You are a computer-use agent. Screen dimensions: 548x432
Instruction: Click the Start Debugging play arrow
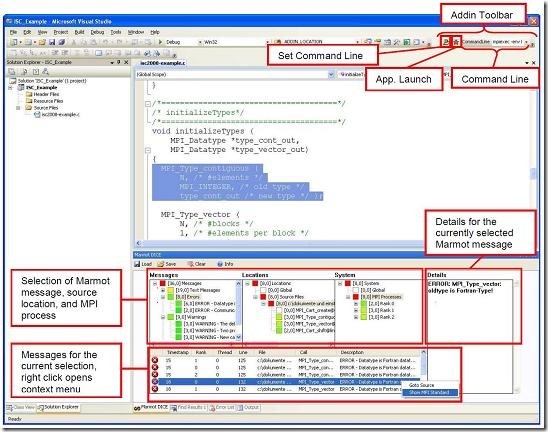(x=160, y=42)
